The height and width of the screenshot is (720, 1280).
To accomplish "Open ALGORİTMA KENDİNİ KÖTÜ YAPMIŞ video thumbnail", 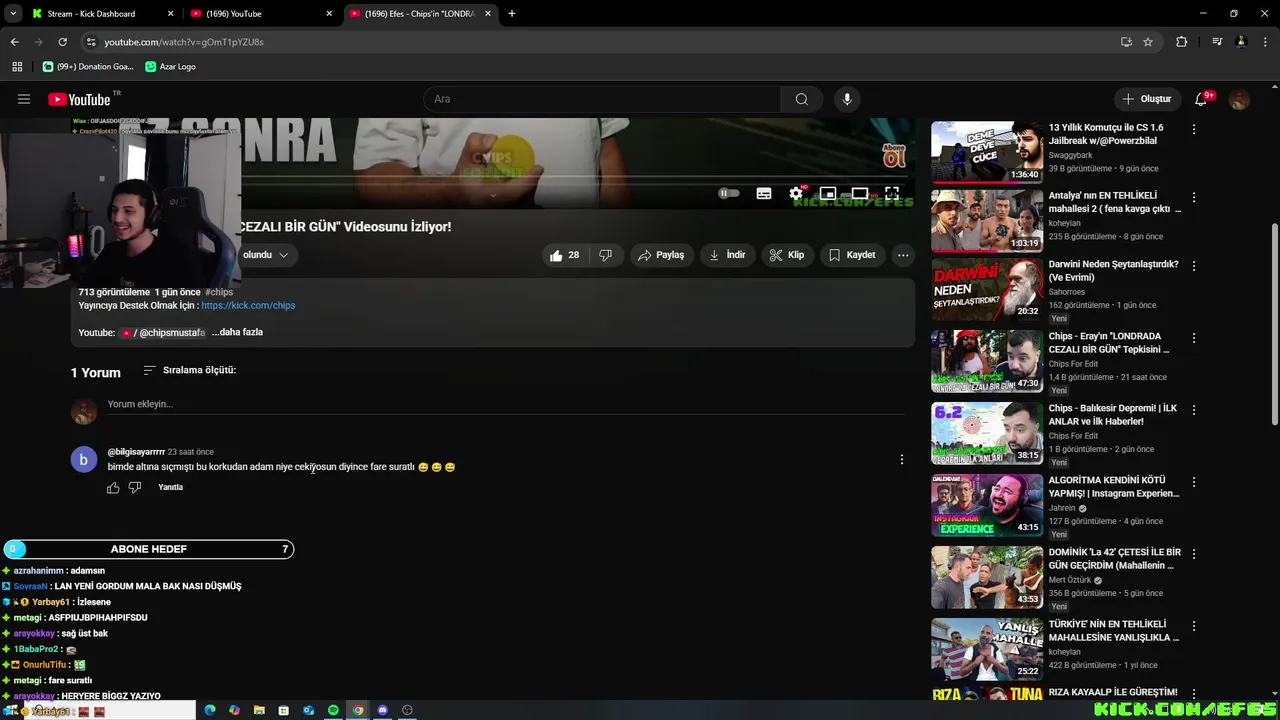I will (987, 505).
